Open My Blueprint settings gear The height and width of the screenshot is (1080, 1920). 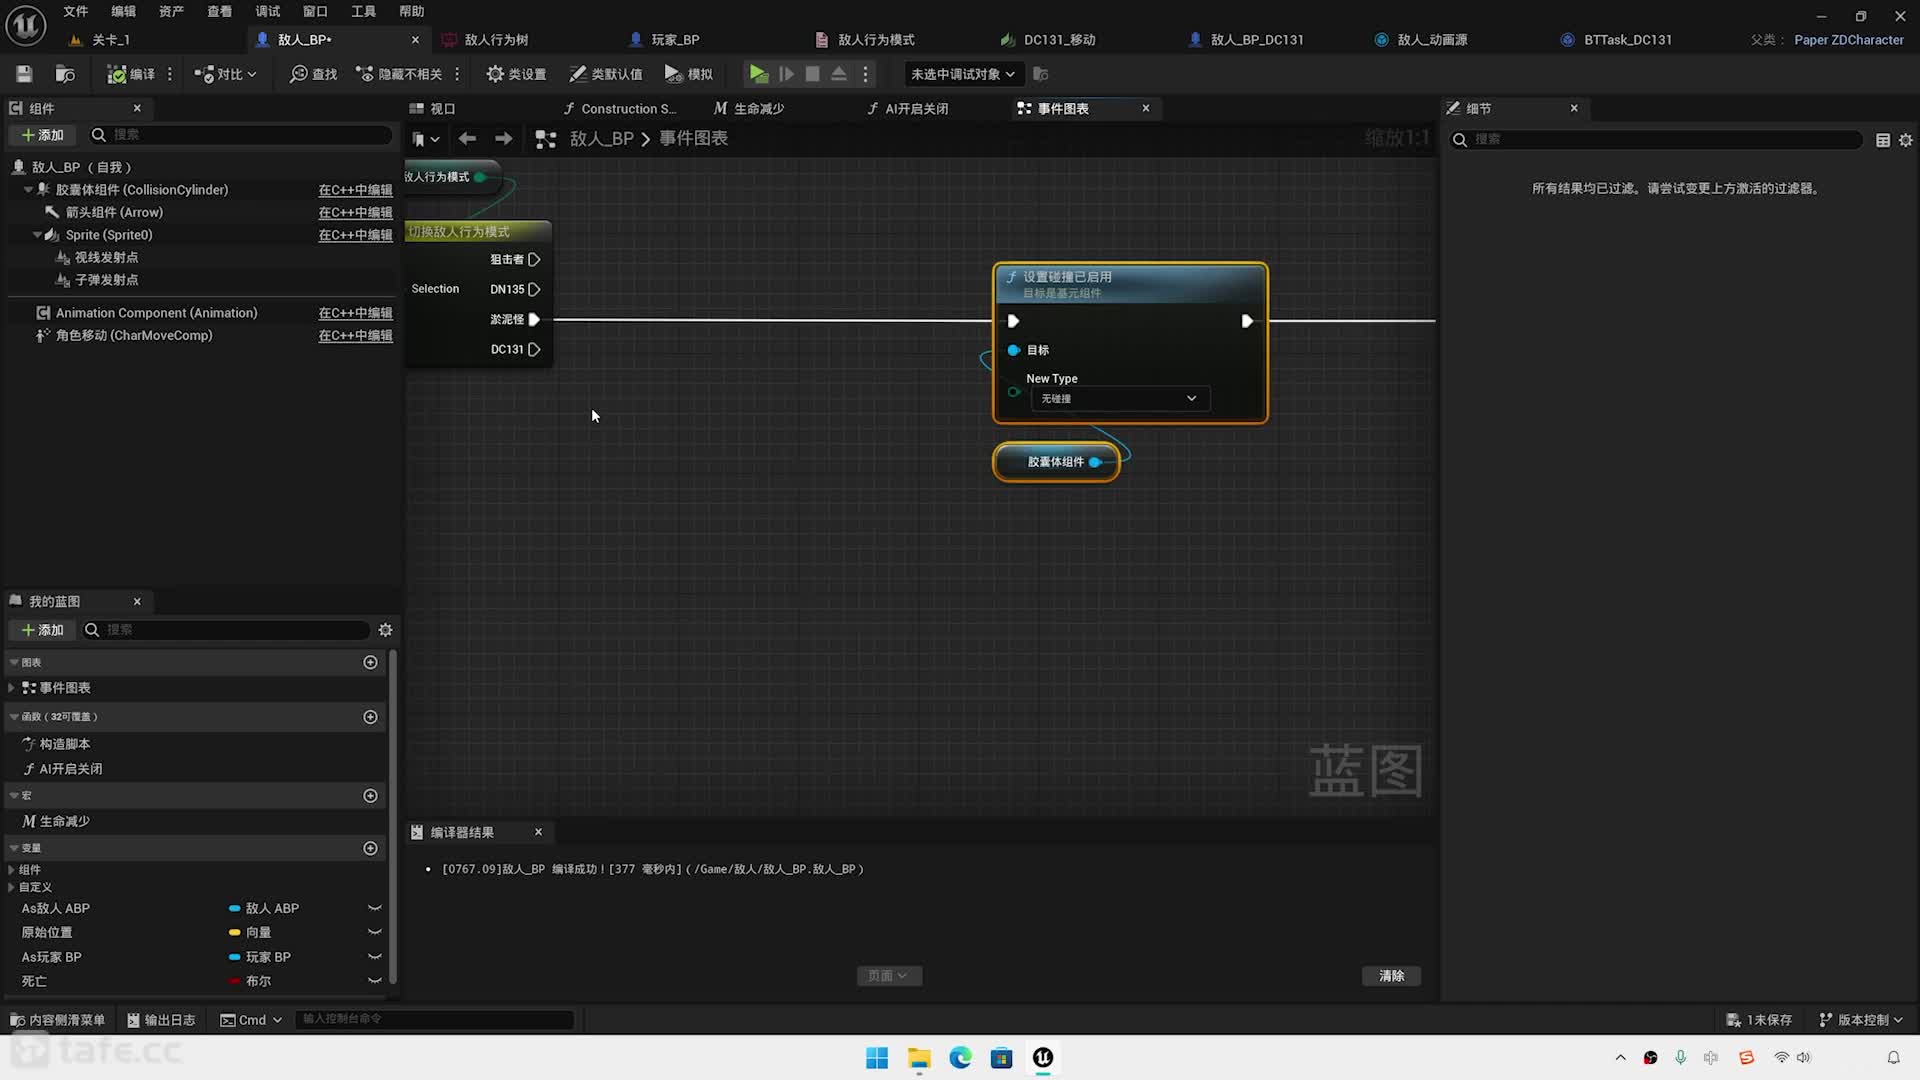(385, 630)
